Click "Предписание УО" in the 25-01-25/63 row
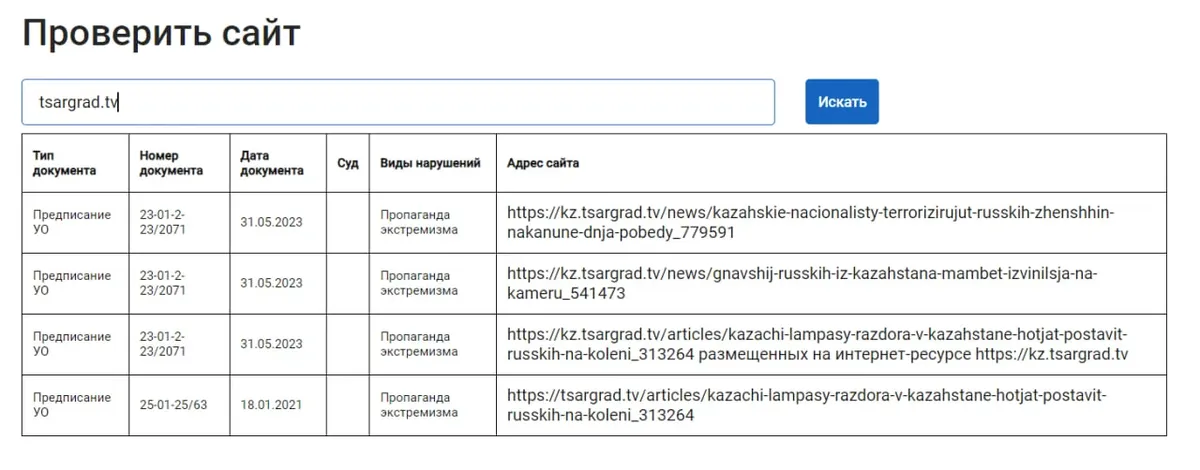The image size is (1200, 470). (71, 406)
